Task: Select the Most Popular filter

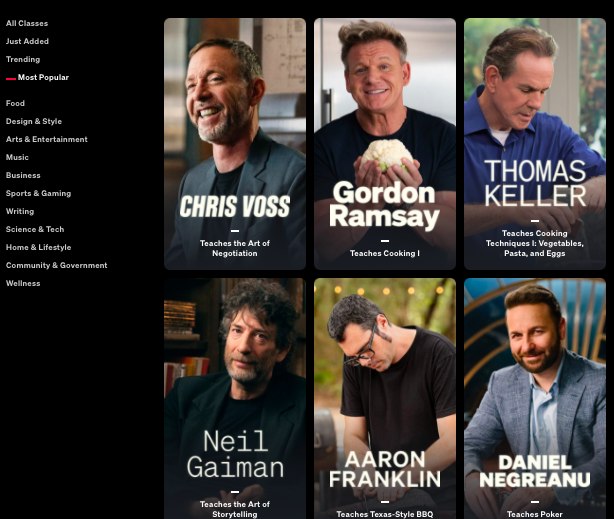Action: click(x=43, y=77)
